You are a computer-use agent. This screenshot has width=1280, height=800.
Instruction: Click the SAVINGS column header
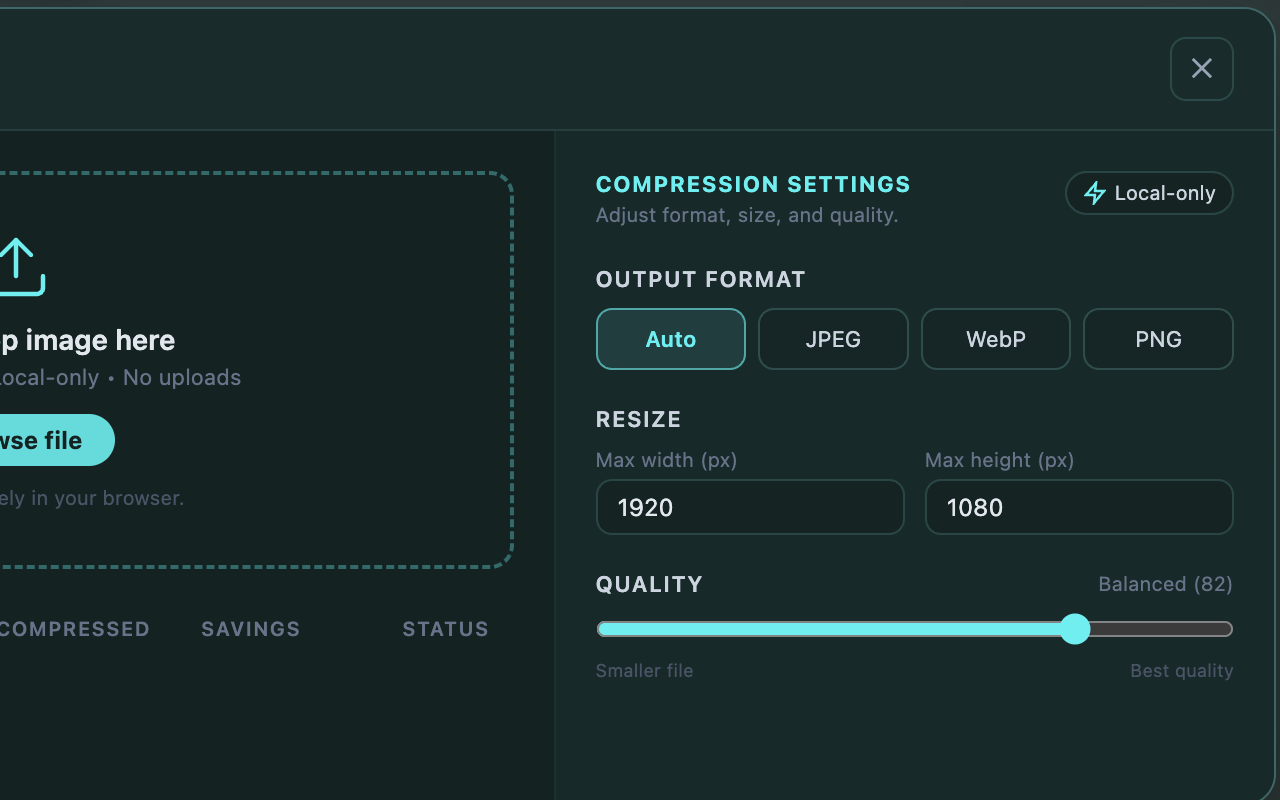click(251, 629)
